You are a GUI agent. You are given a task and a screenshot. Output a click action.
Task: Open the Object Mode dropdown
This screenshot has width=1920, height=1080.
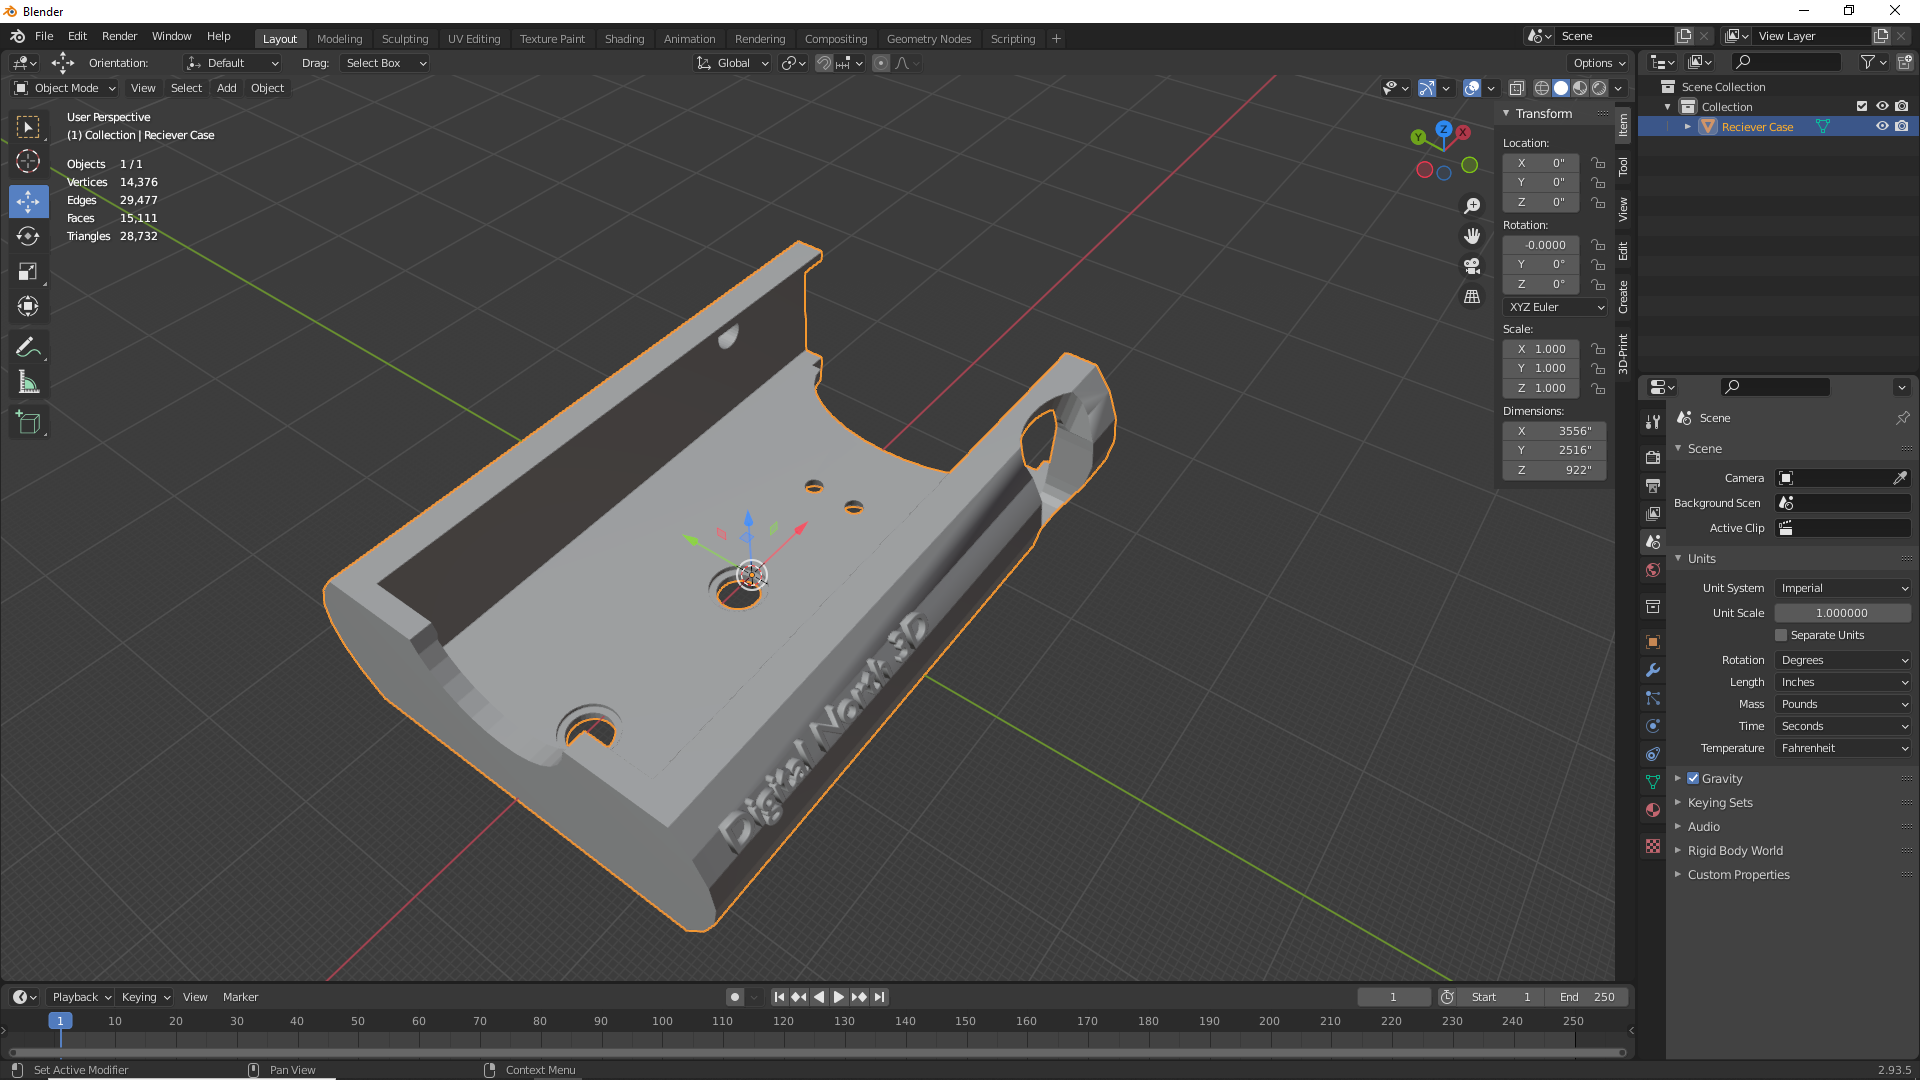pos(64,88)
